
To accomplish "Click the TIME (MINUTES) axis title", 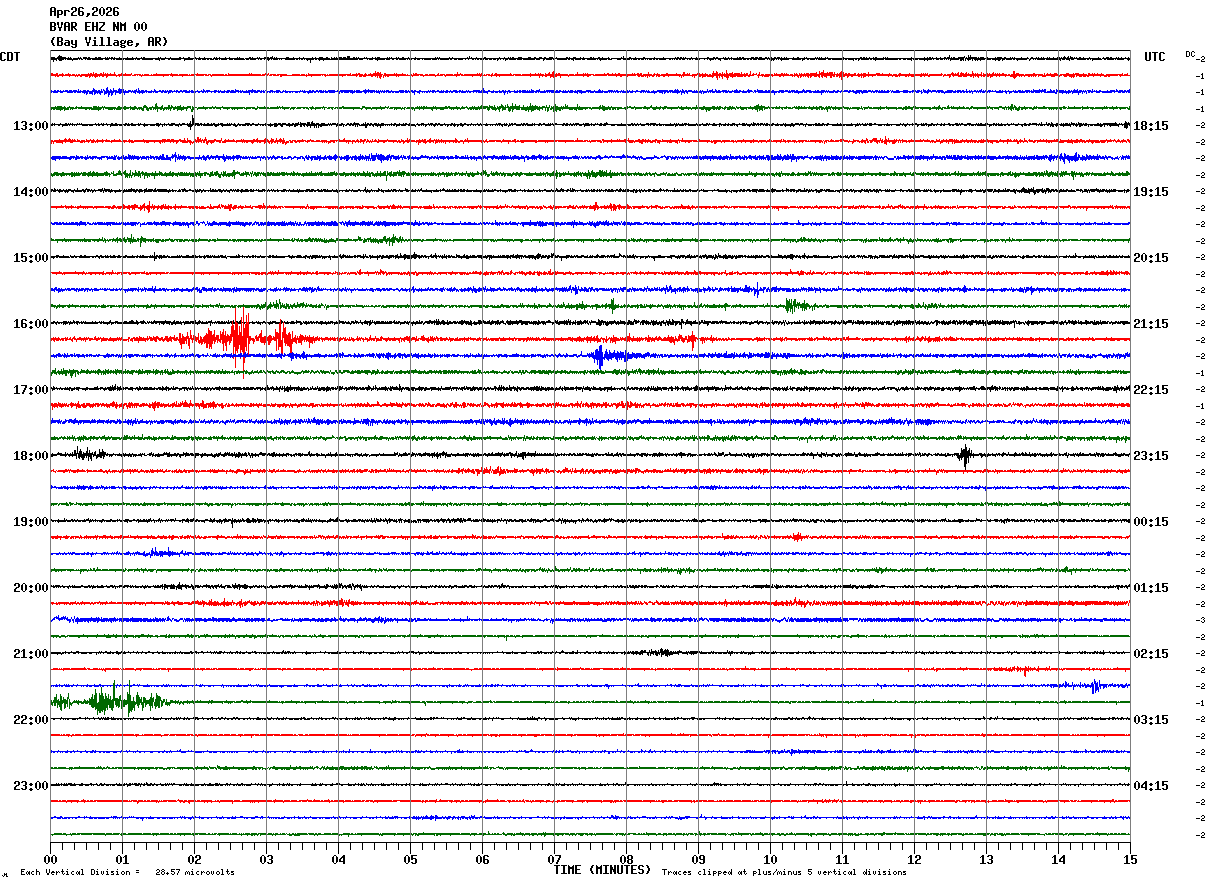I will coord(602,870).
